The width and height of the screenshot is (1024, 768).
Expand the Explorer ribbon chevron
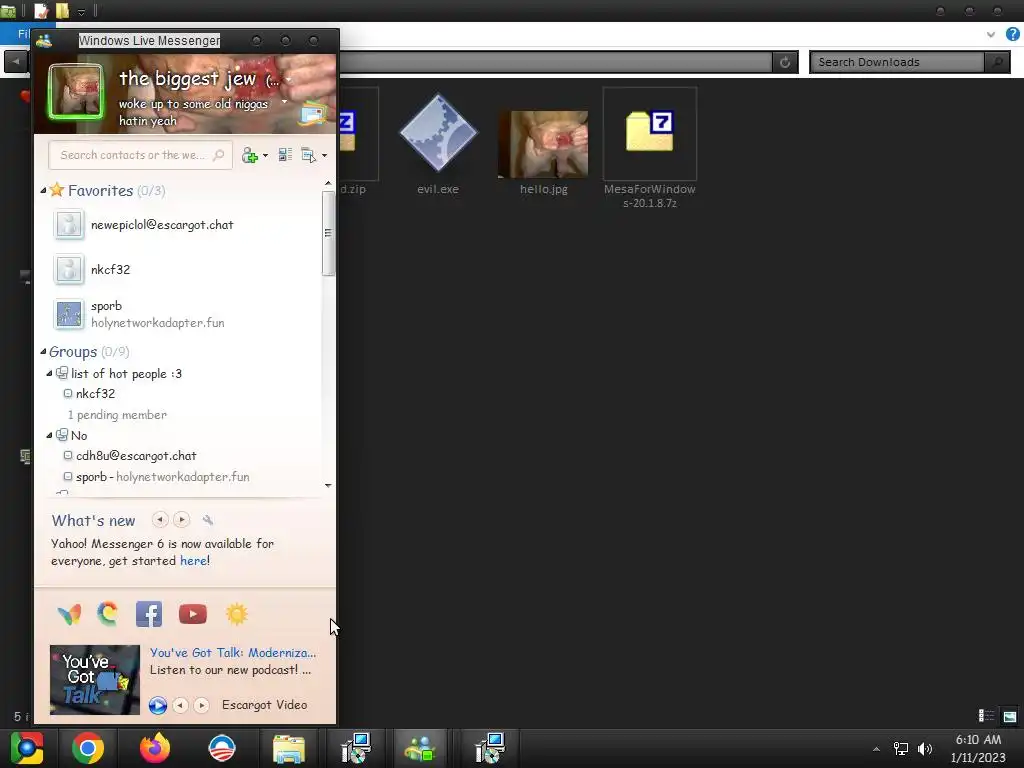[991, 35]
